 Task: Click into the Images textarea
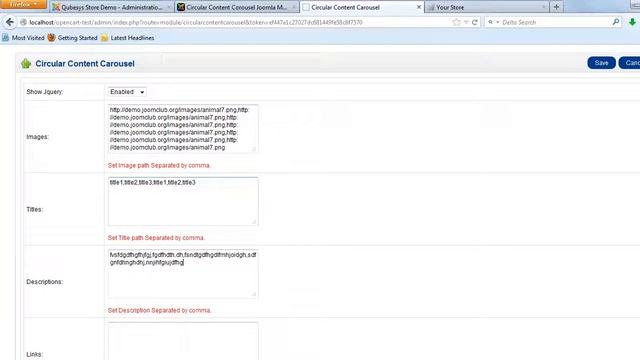[183, 129]
